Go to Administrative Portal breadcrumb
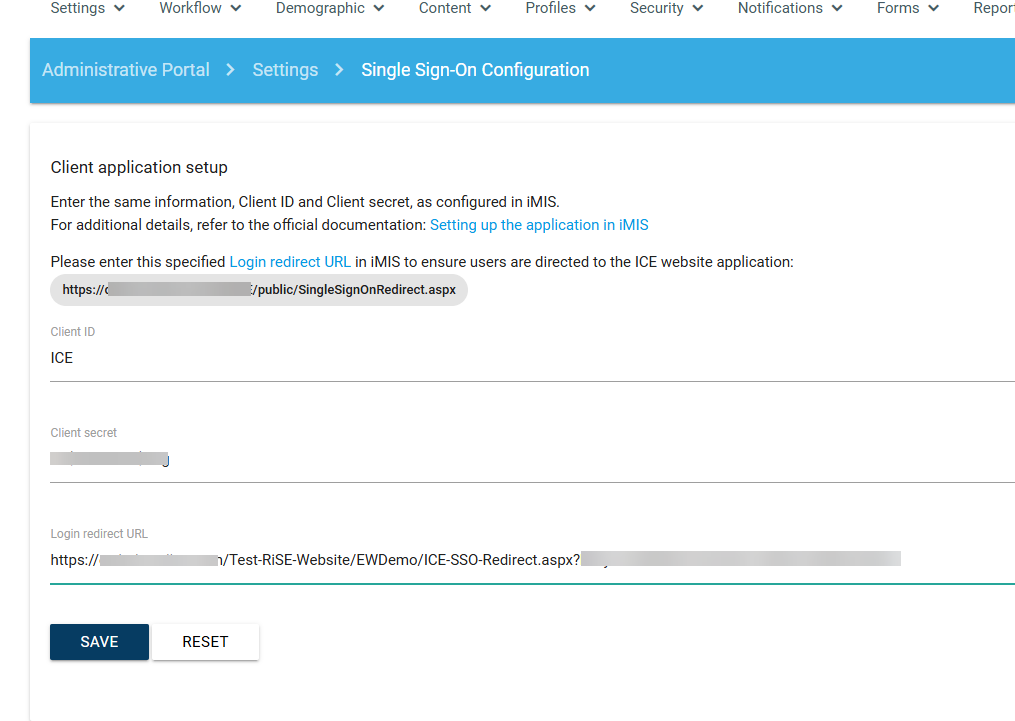The width and height of the screenshot is (1015, 721). [126, 70]
